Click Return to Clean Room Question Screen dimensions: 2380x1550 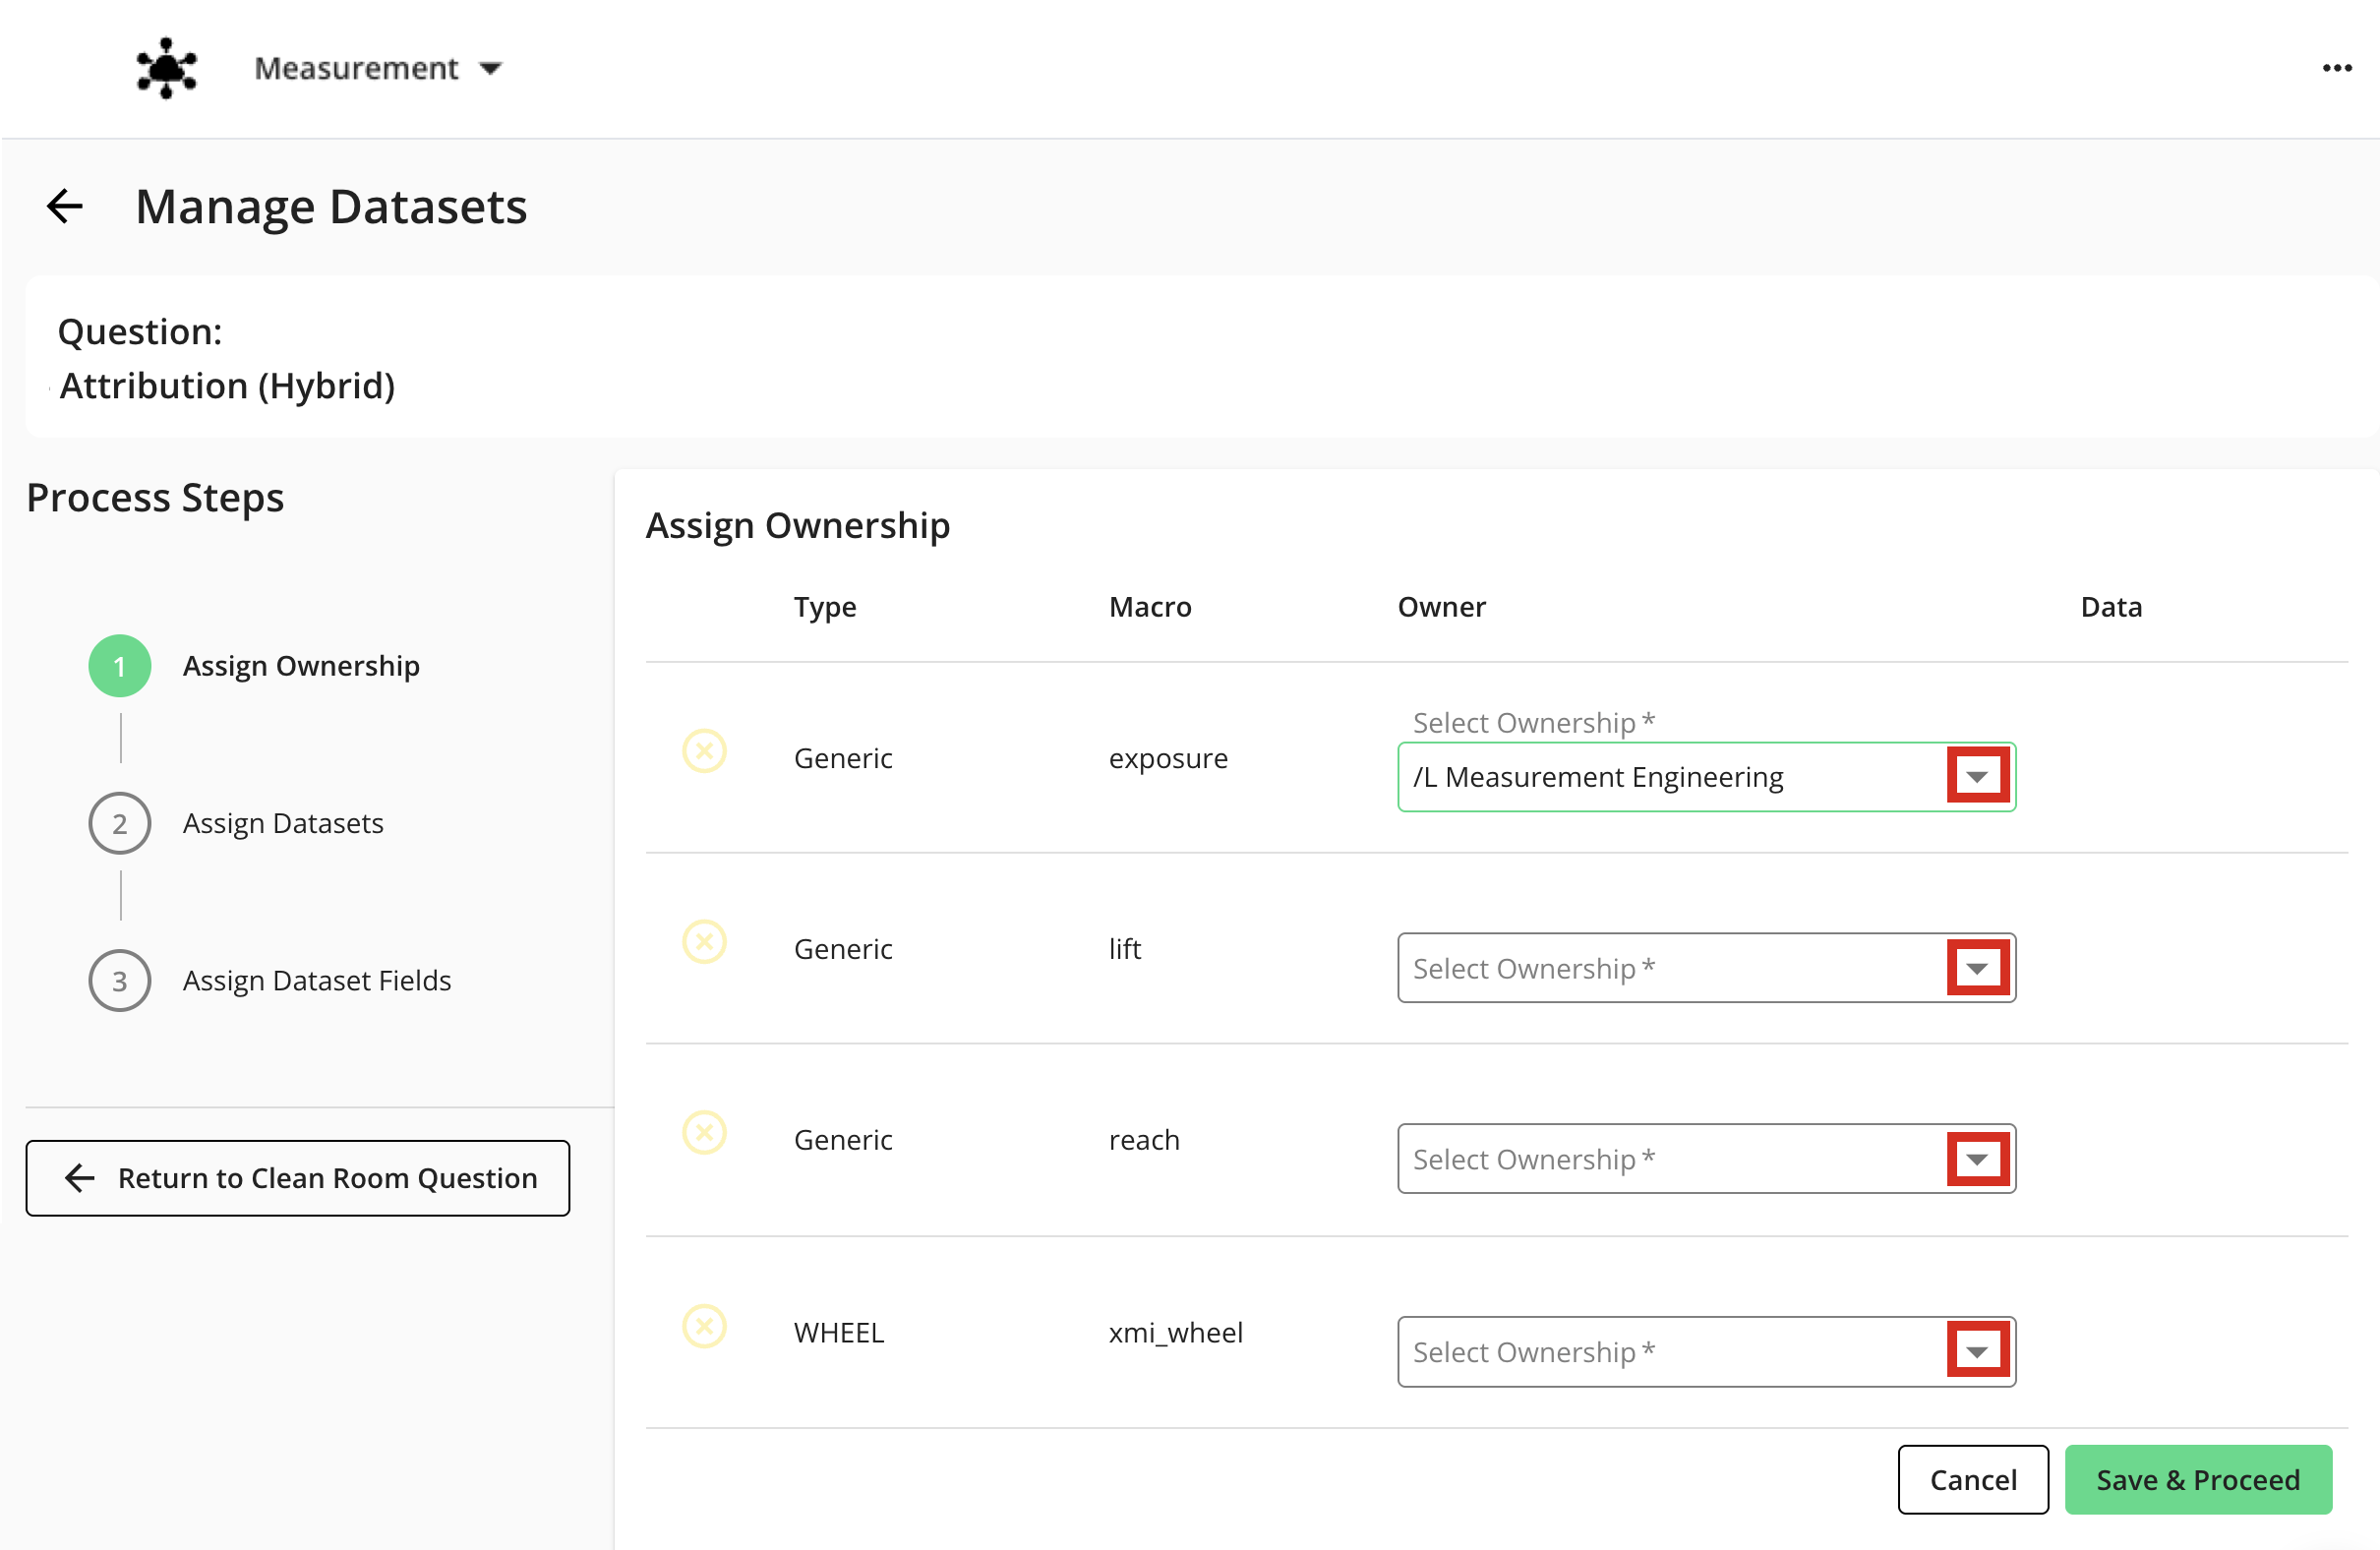[x=298, y=1178]
